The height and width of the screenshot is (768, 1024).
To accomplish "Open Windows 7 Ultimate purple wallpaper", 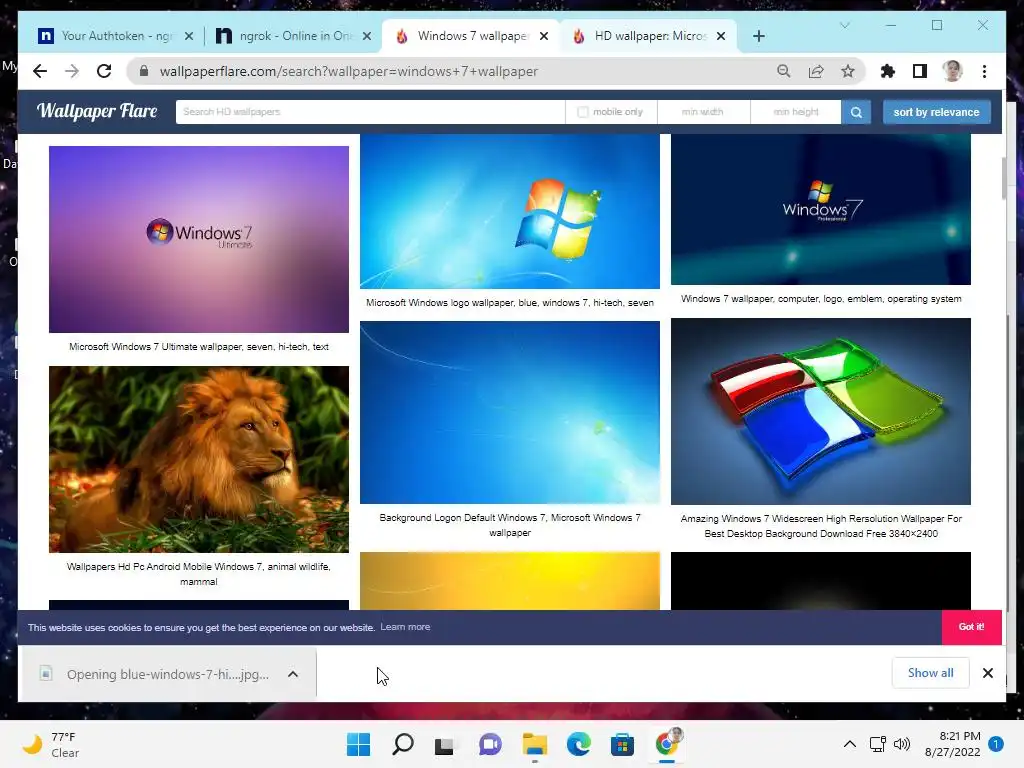I will 199,239.
